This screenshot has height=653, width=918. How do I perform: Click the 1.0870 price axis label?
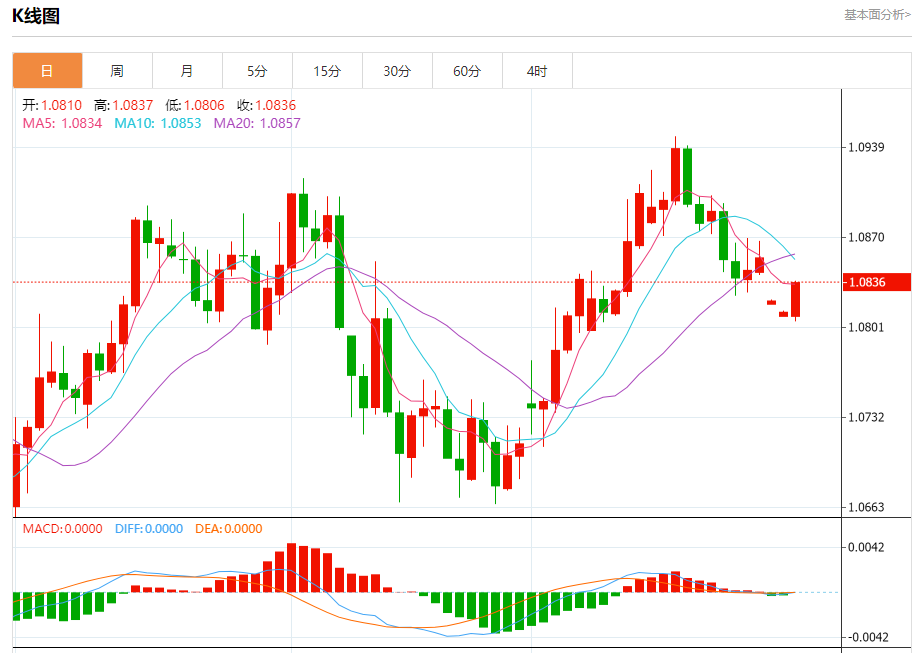coord(866,237)
